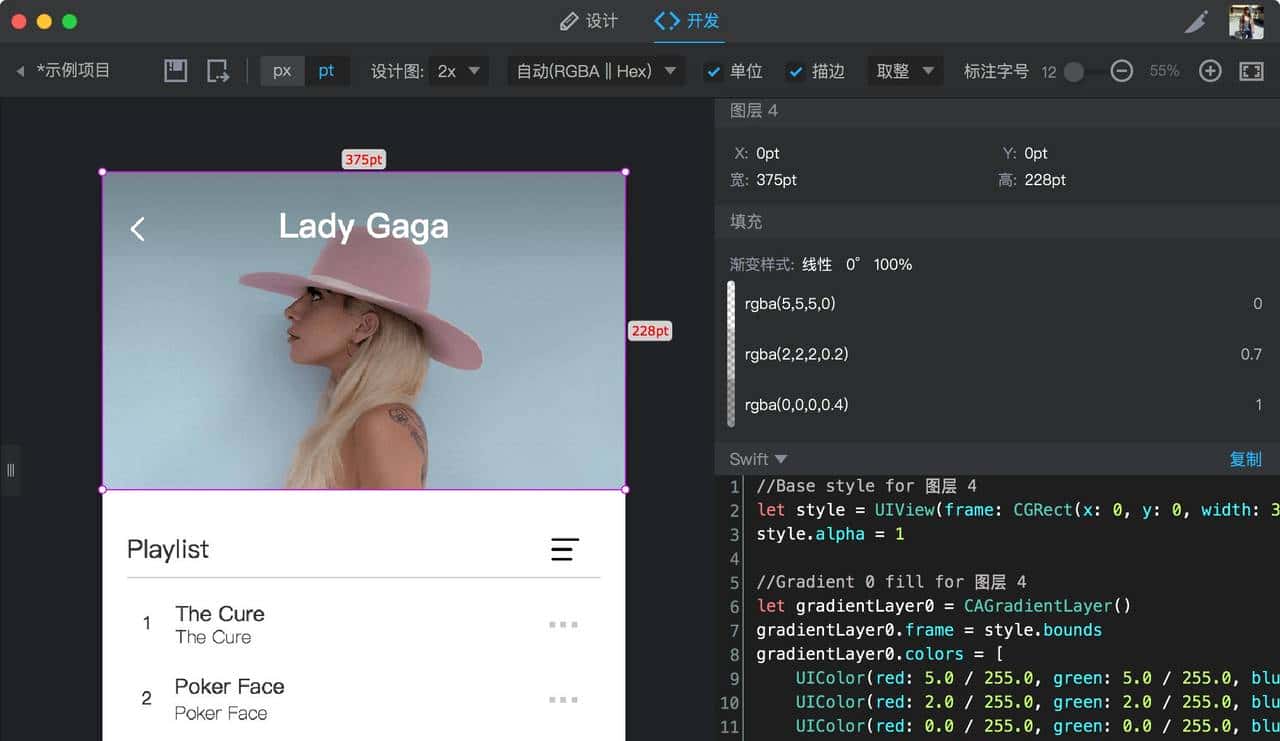Toggle the 单位 checkbox
Viewport: 1280px width, 741px height.
713,71
